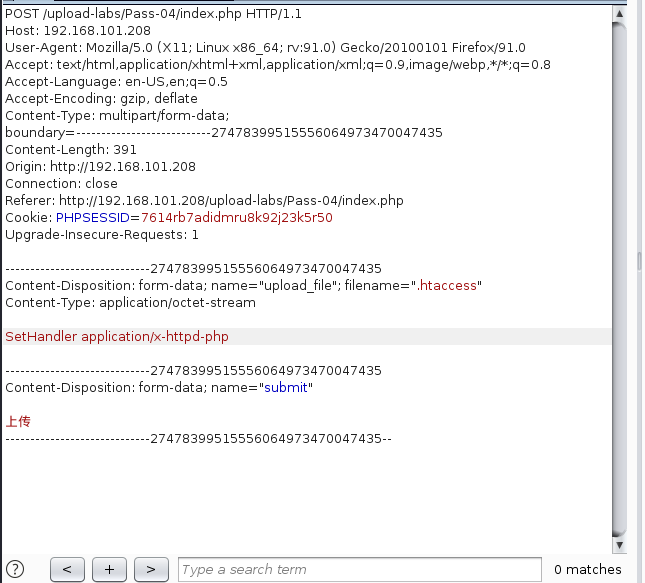The height and width of the screenshot is (583, 645).
Task: Click the 'Accept-Encoding: gzip, deflate' line
Action: 101,99
